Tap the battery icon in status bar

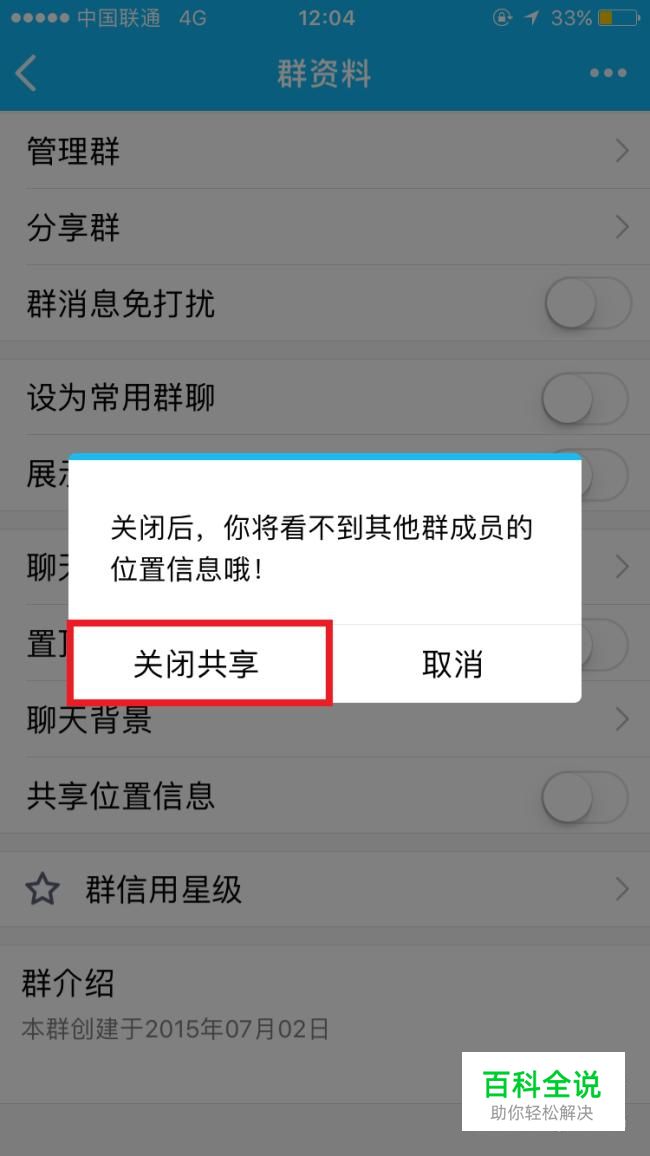point(618,18)
